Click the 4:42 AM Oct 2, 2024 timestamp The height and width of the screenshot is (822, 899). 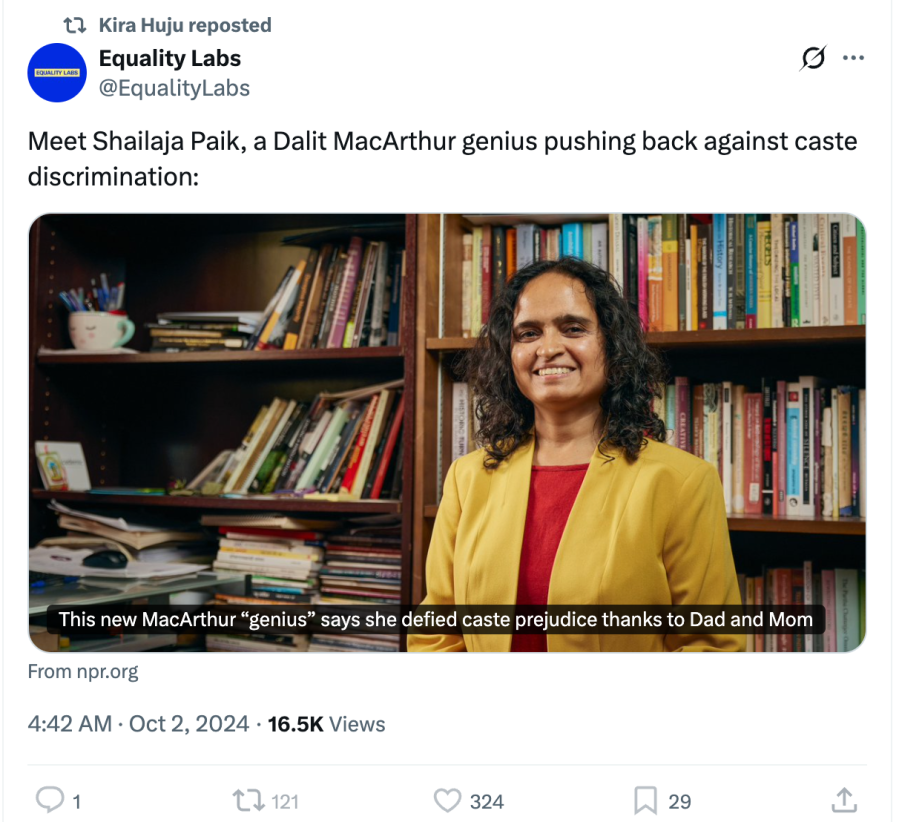coord(138,724)
